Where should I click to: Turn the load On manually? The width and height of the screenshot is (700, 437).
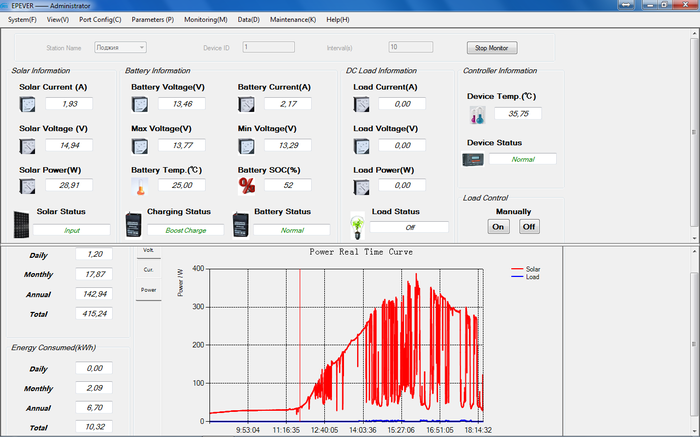pyautogui.click(x=498, y=226)
